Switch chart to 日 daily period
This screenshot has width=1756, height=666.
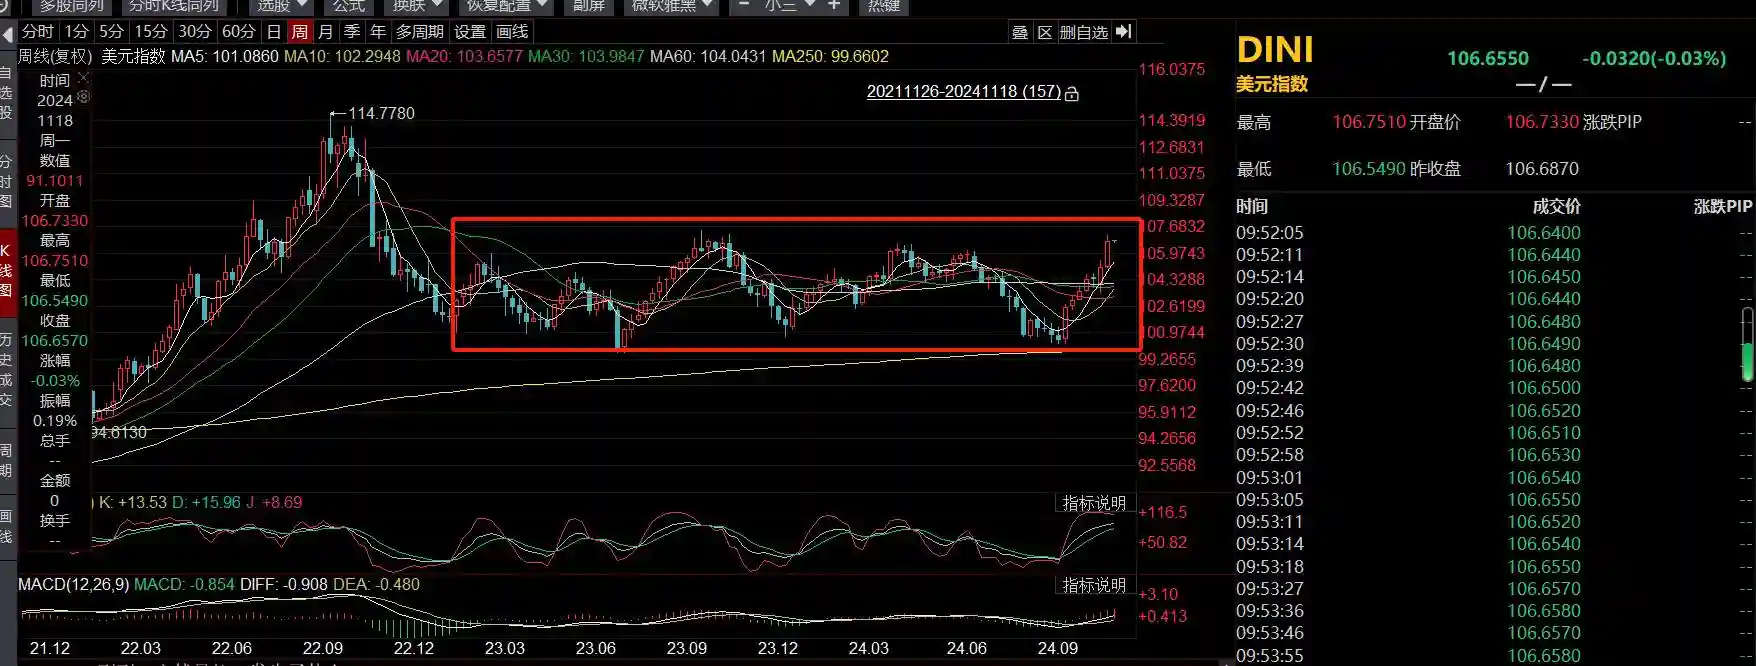(274, 32)
